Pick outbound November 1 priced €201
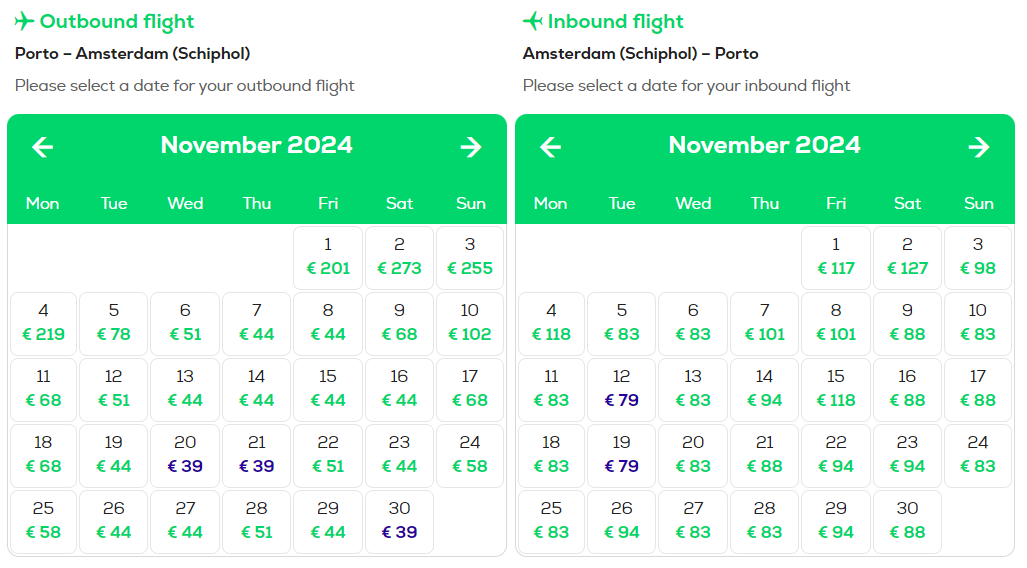 coord(327,257)
